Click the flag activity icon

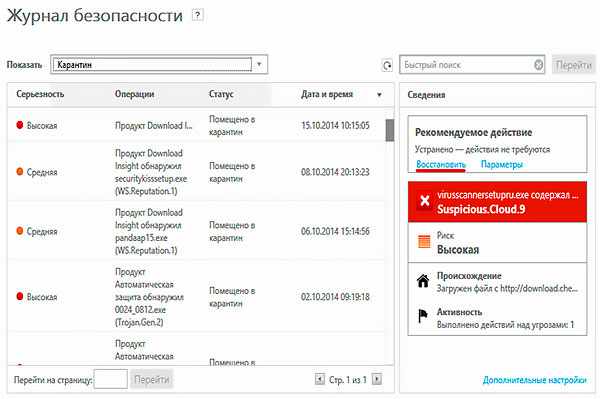click(x=423, y=316)
